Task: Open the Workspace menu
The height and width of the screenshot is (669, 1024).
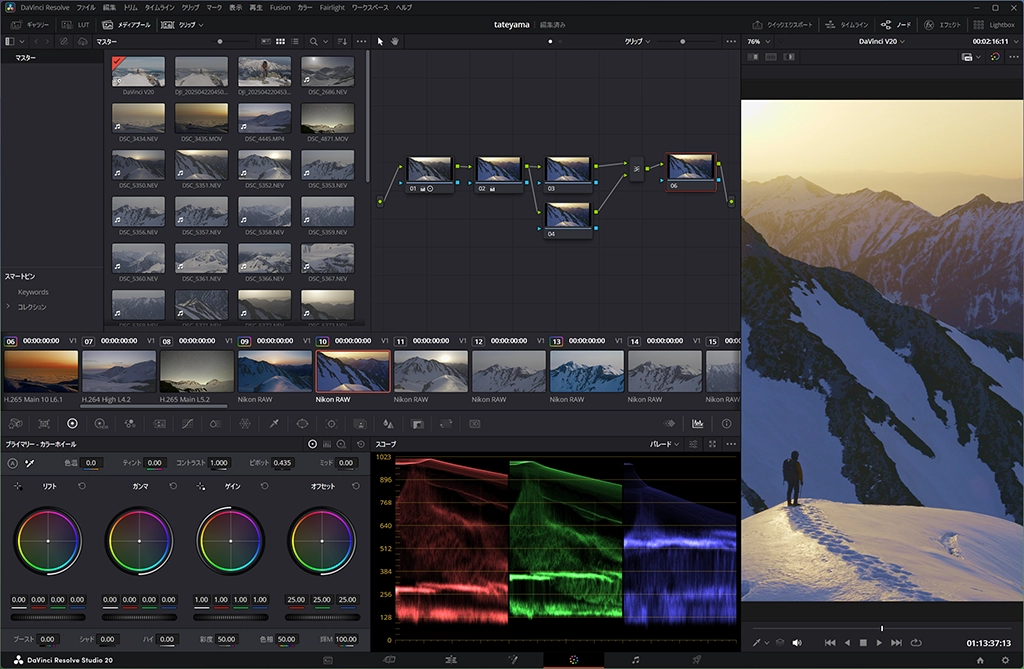Action: (369, 7)
